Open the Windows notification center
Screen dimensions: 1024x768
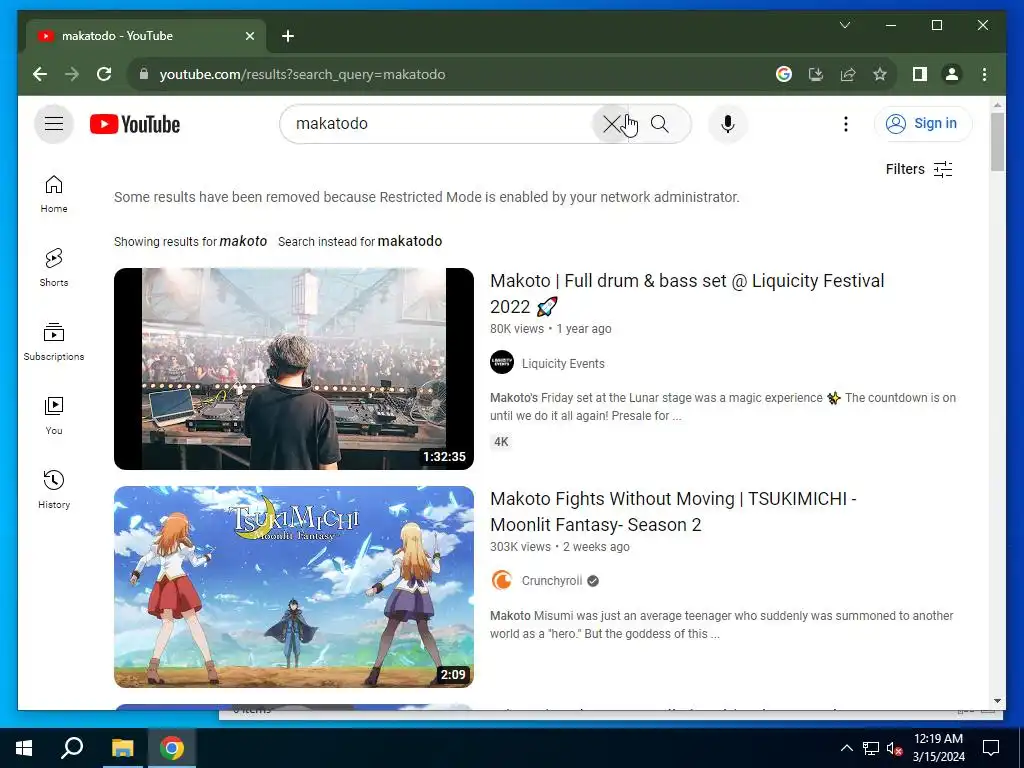[x=991, y=748]
